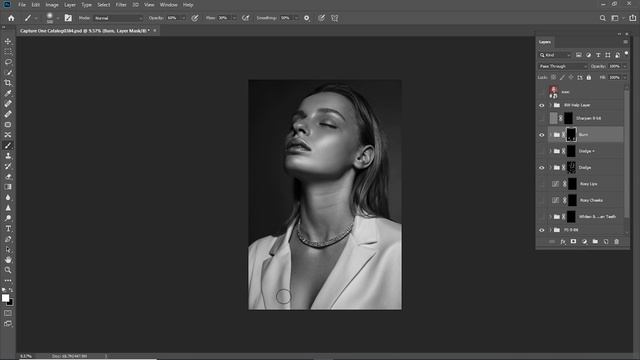This screenshot has height=360, width=640.
Task: Show the Rosy Lips layer
Action: (x=542, y=184)
